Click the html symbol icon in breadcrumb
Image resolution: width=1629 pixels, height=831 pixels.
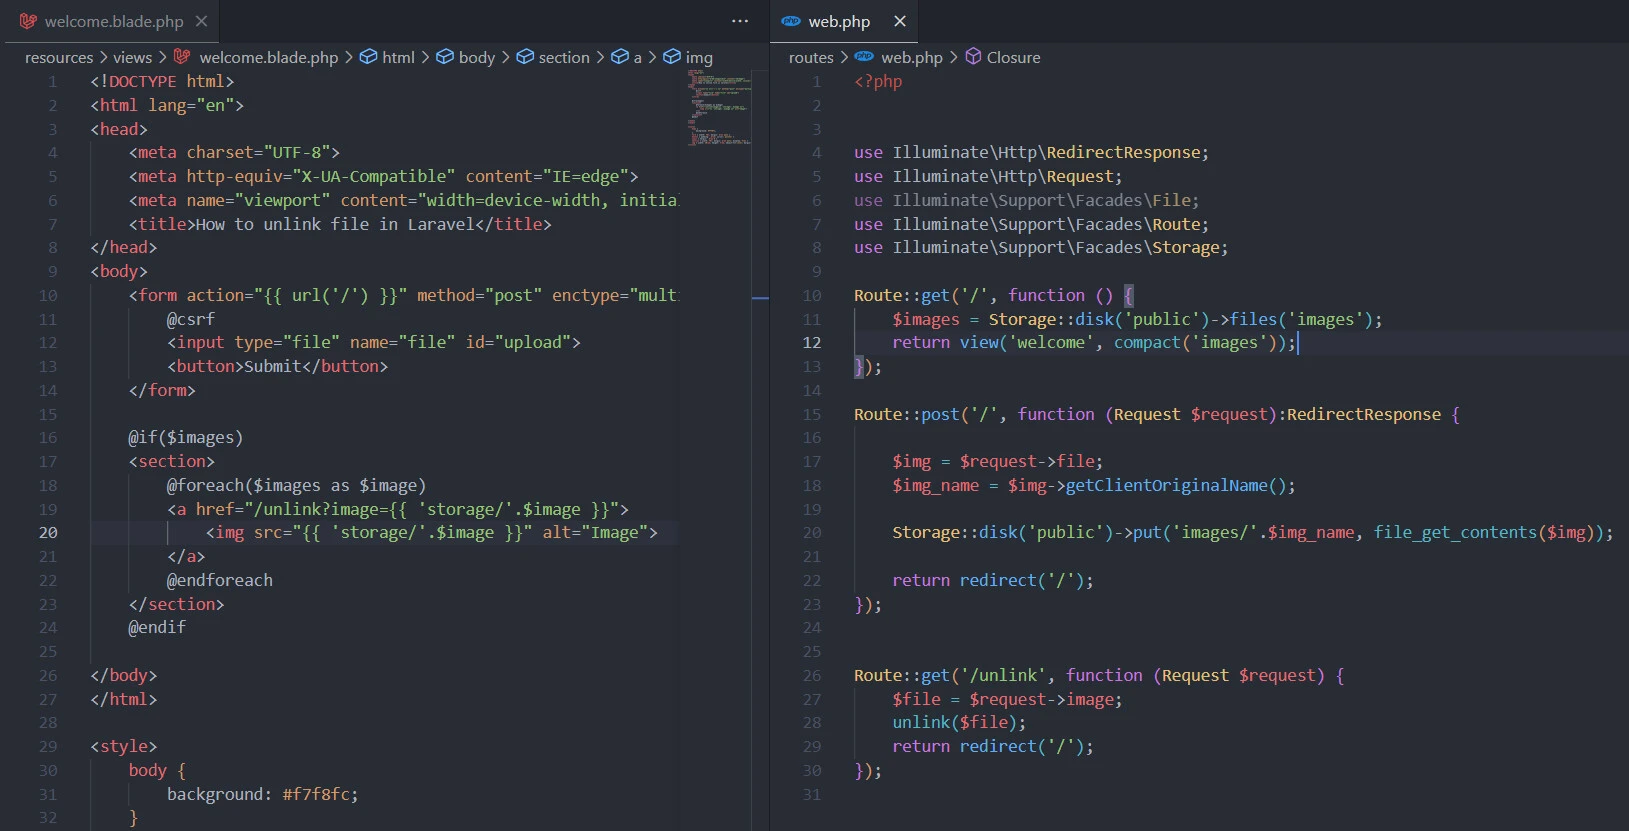368,57
